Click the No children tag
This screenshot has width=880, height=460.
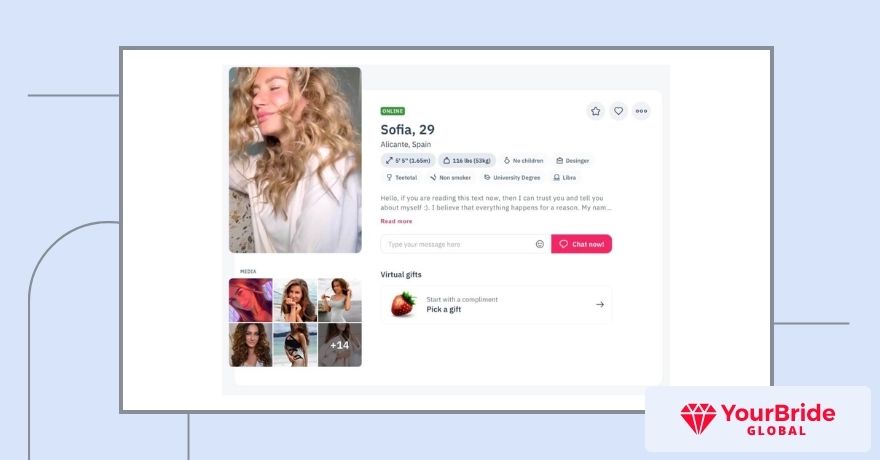click(523, 160)
